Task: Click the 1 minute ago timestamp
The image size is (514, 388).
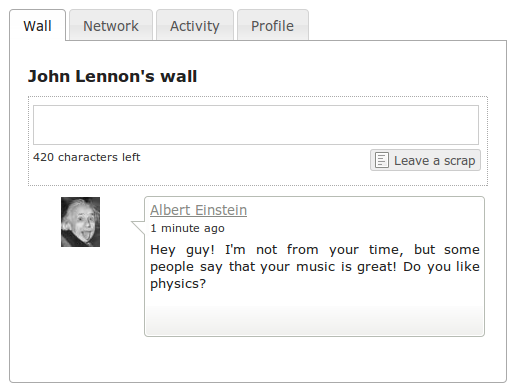Action: point(187,228)
